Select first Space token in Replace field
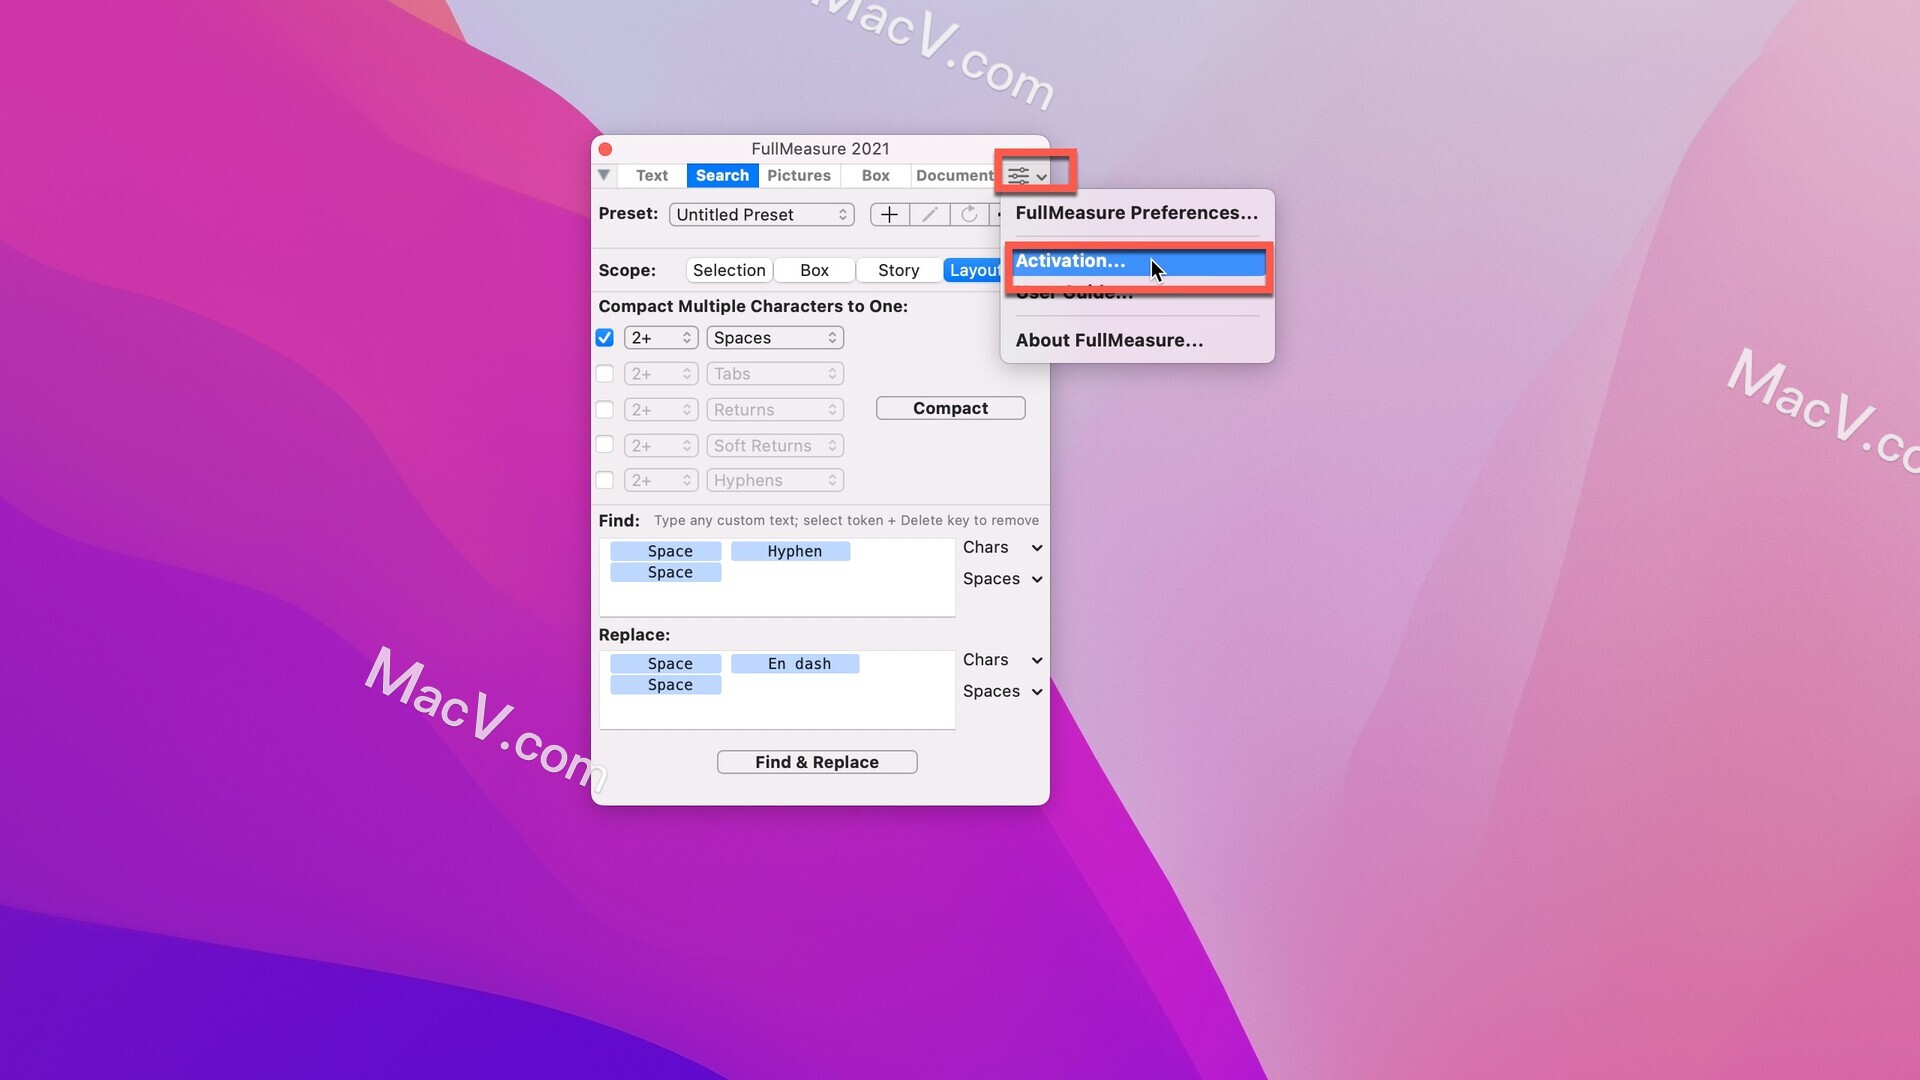The height and width of the screenshot is (1080, 1920). click(x=666, y=664)
